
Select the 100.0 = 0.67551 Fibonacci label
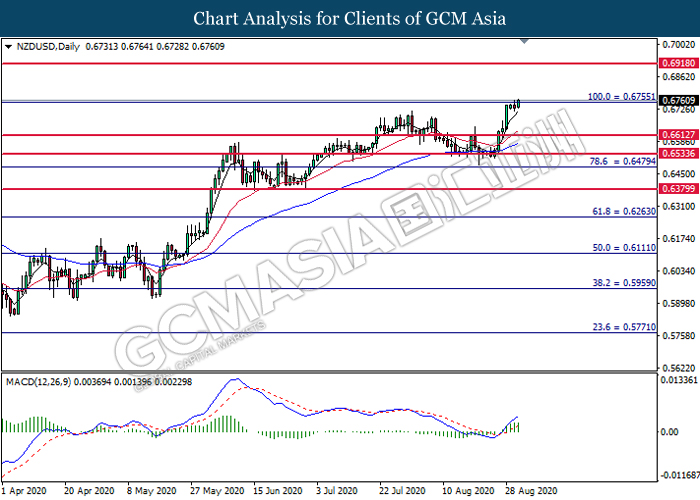[x=620, y=96]
